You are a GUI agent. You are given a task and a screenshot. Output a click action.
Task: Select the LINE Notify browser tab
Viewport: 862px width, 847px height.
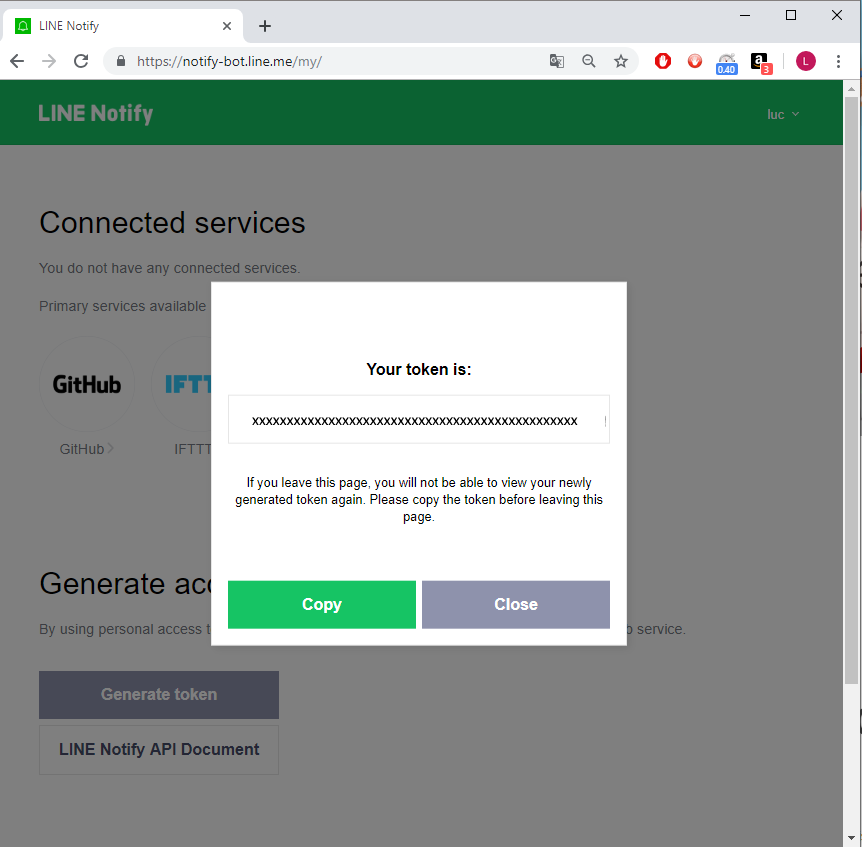[110, 26]
